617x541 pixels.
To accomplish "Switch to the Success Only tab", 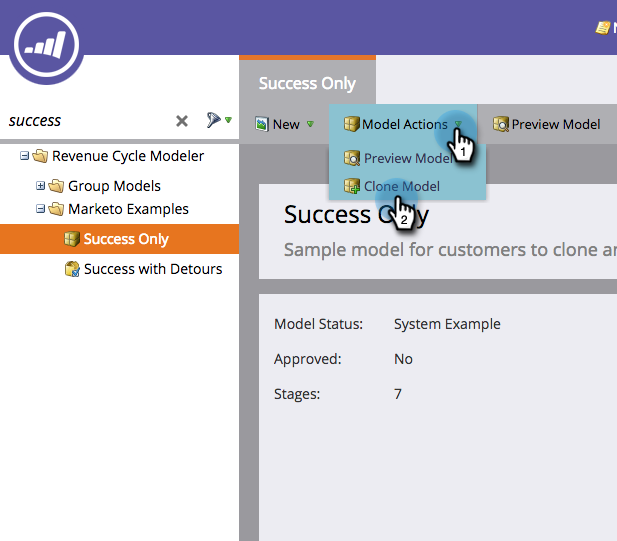I will pyautogui.click(x=307, y=83).
